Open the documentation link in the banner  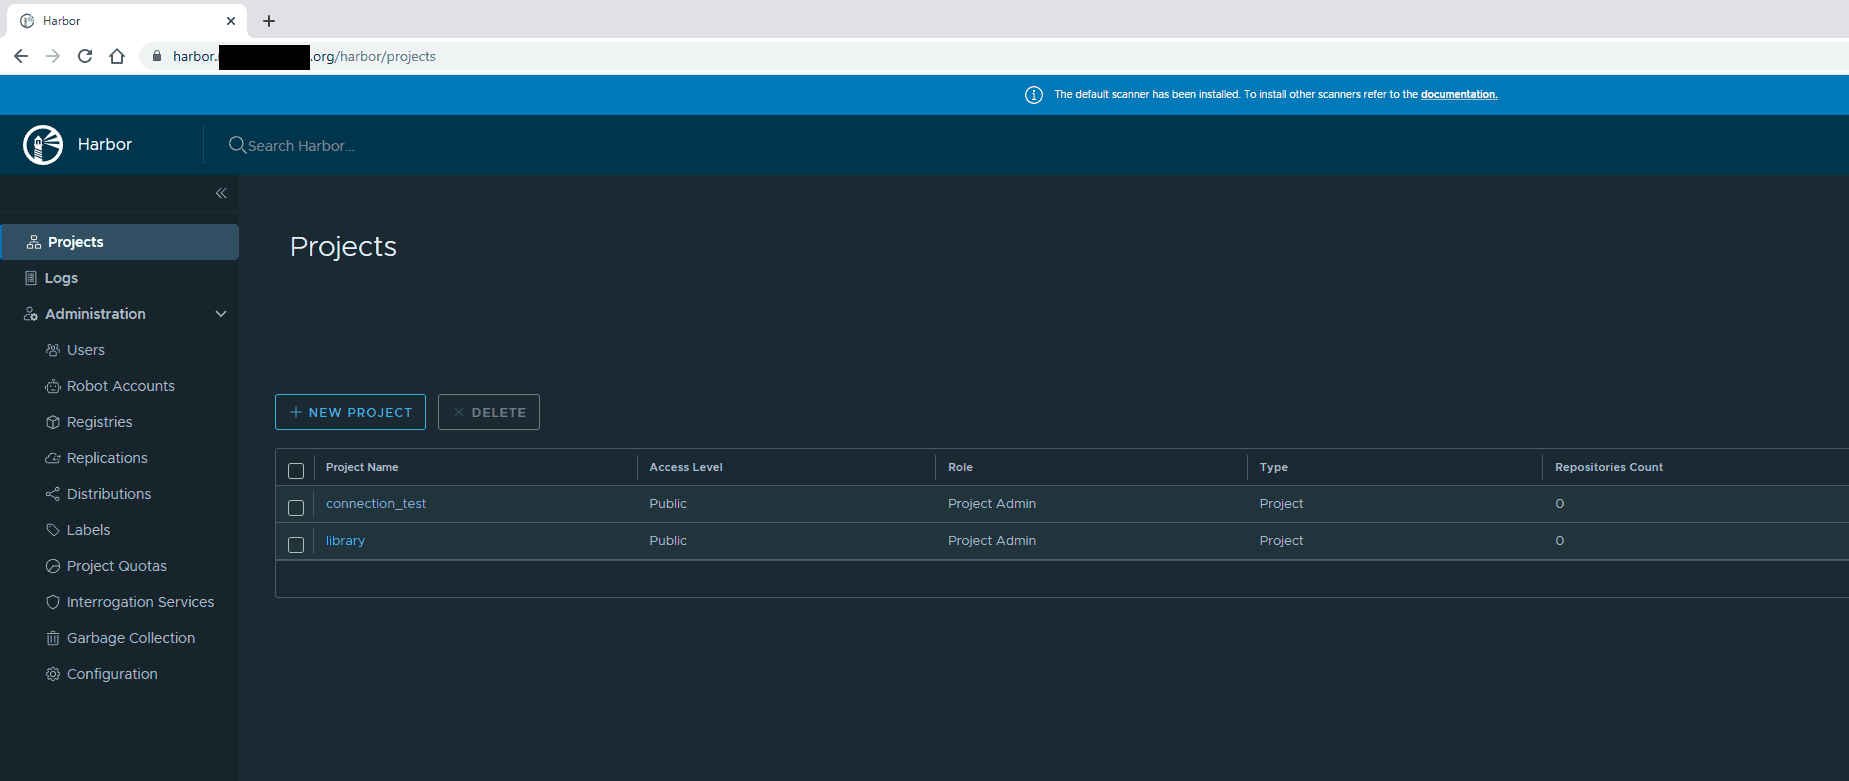[x=1458, y=95]
